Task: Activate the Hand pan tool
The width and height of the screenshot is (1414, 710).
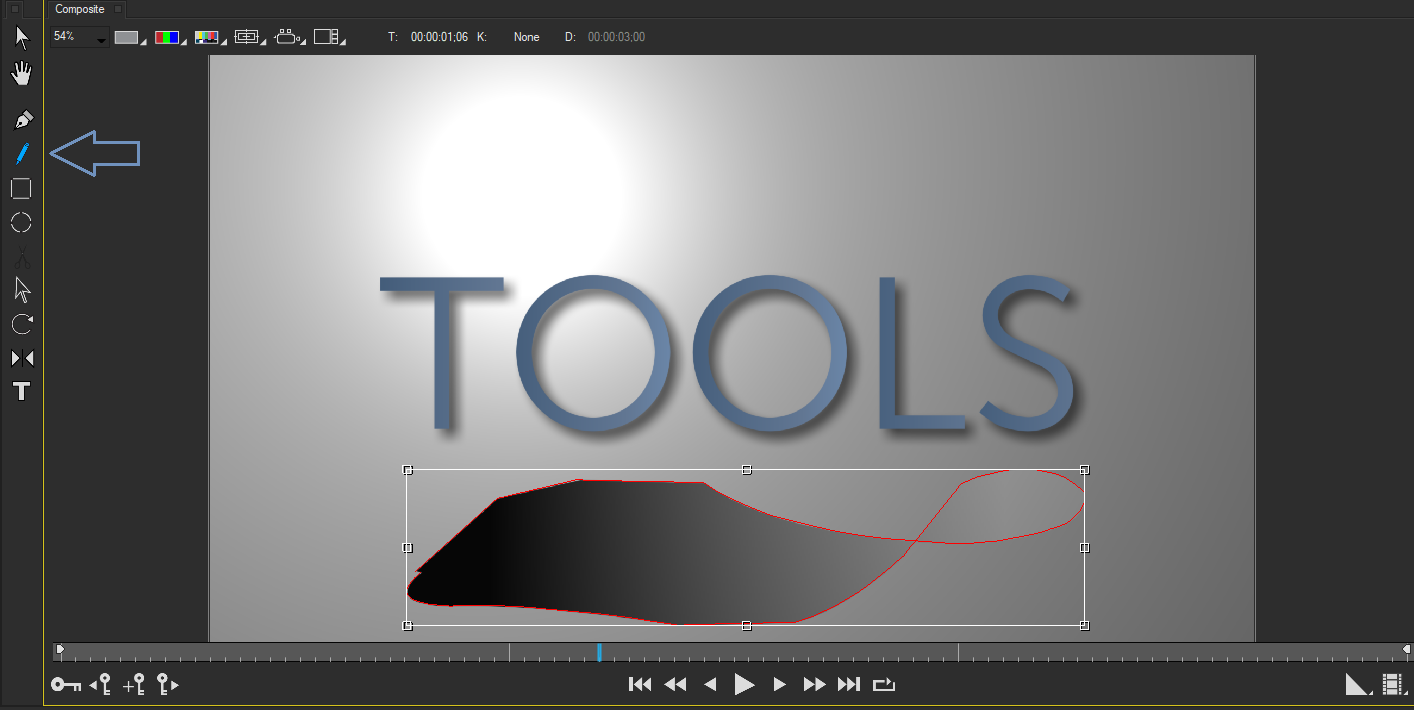Action: [21, 72]
